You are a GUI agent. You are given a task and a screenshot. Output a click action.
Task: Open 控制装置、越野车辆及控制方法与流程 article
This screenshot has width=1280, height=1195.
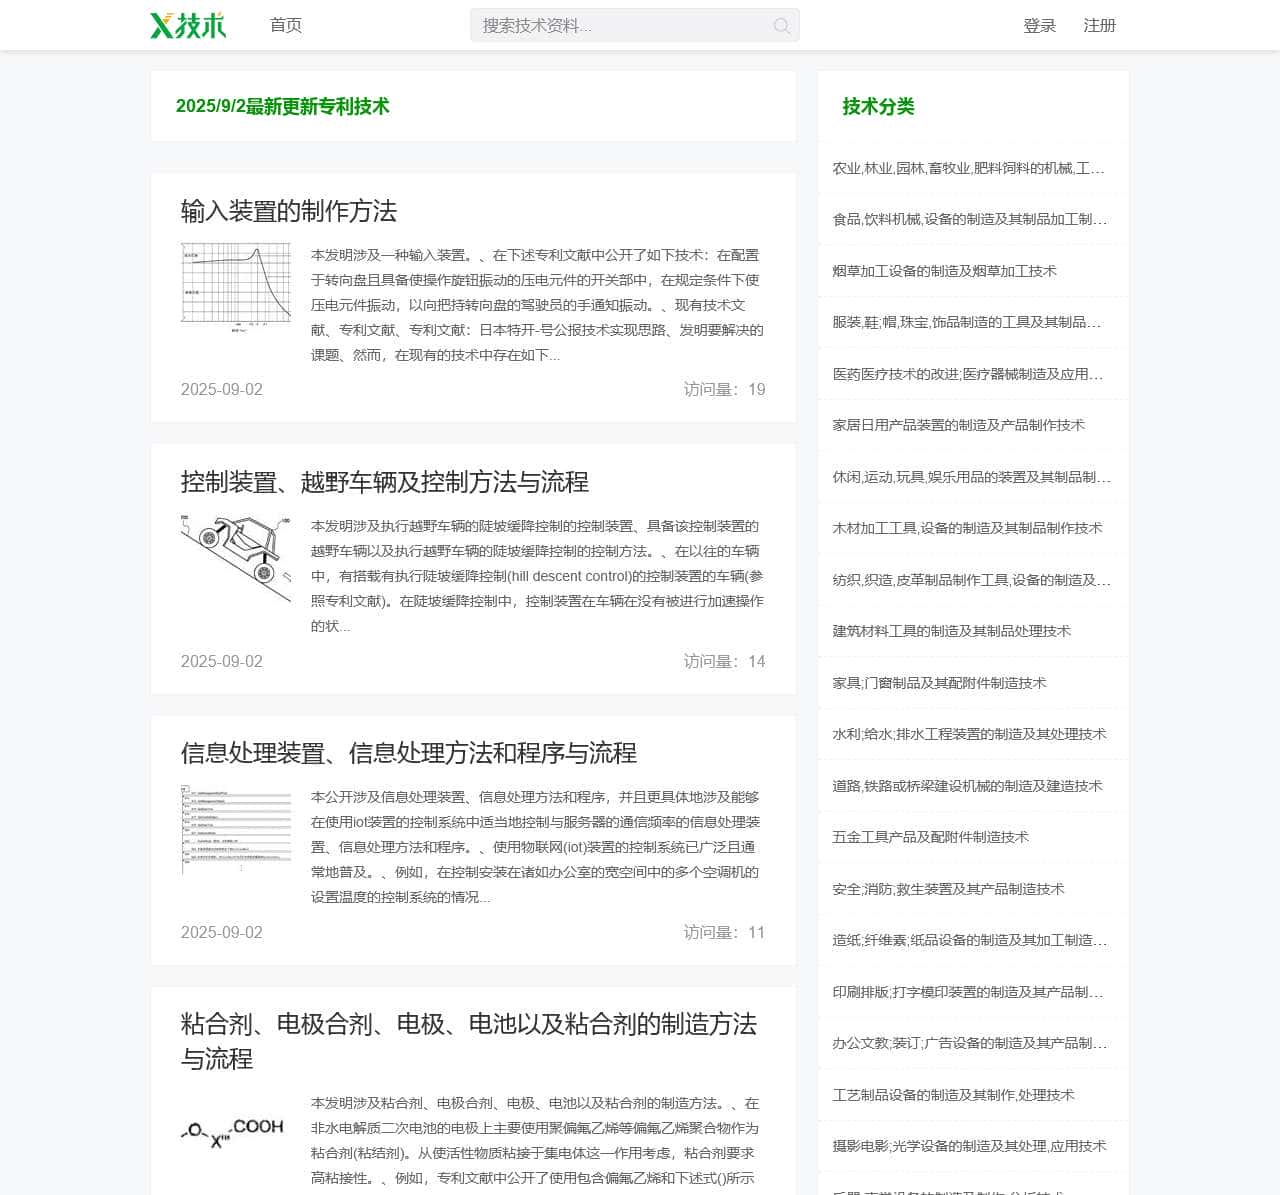pos(384,482)
